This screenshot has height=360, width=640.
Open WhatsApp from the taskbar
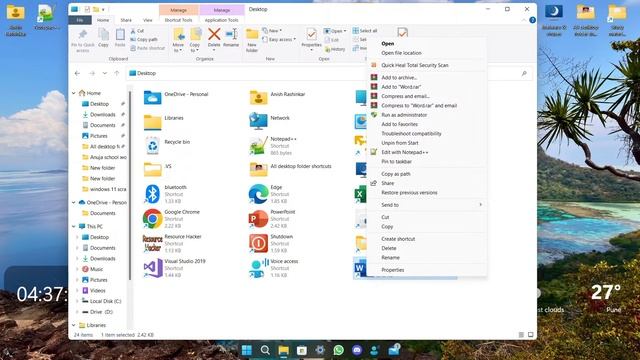[338, 350]
